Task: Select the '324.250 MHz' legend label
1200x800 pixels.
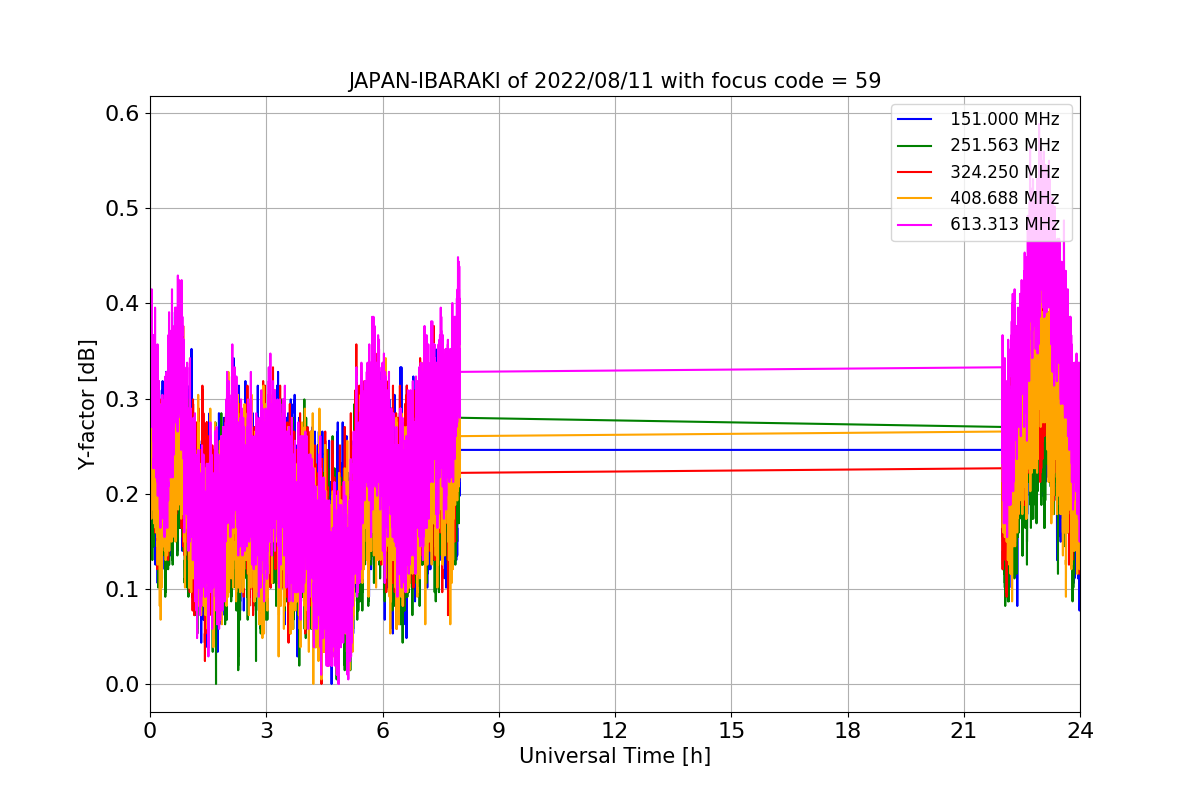Action: (x=1004, y=171)
